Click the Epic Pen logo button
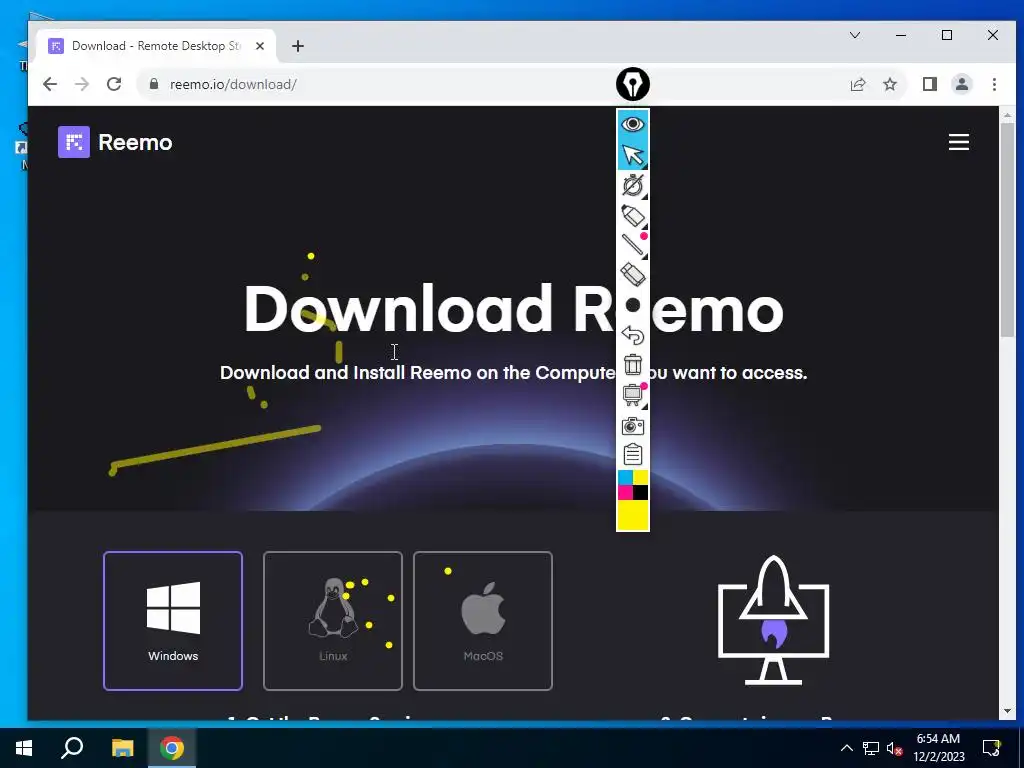1024x768 pixels. coord(633,84)
